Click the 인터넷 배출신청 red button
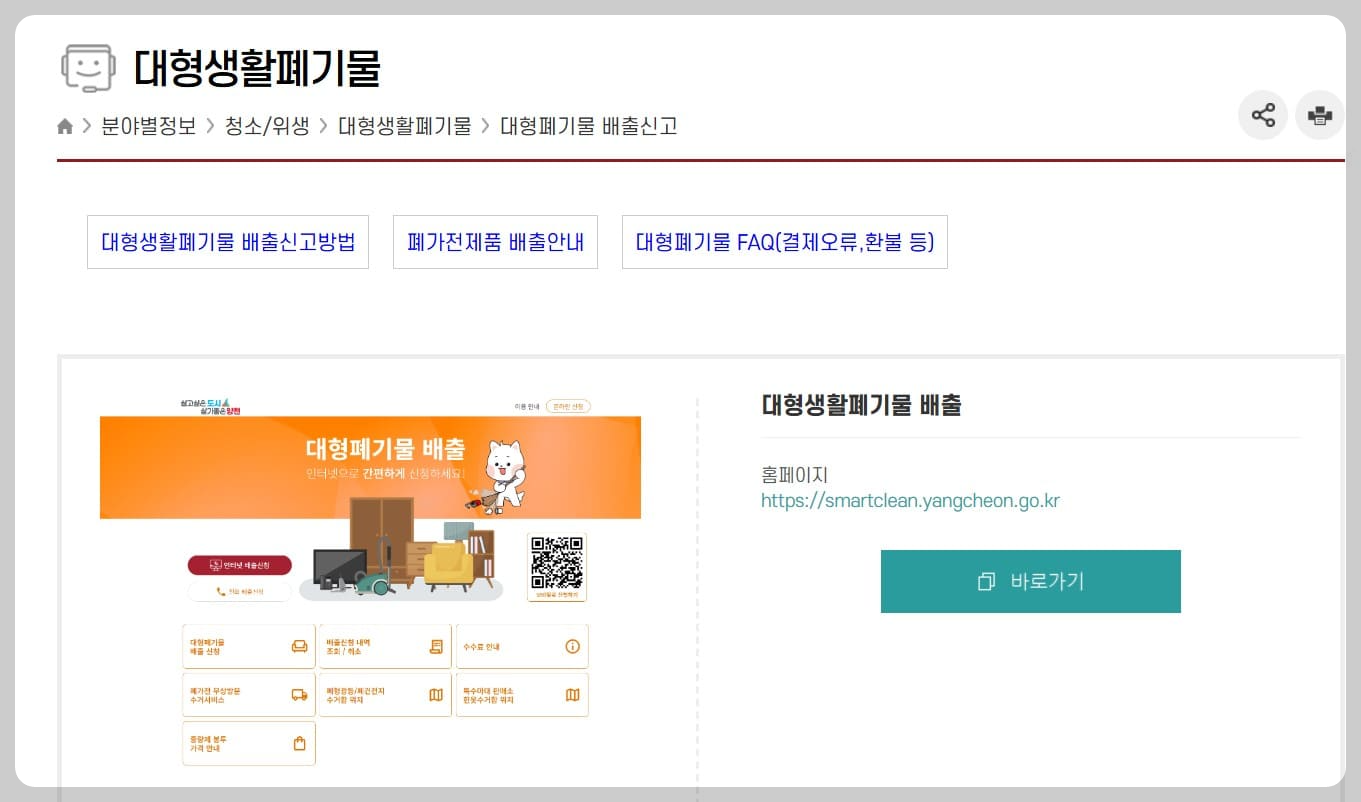Image resolution: width=1361 pixels, height=802 pixels. pos(238,566)
